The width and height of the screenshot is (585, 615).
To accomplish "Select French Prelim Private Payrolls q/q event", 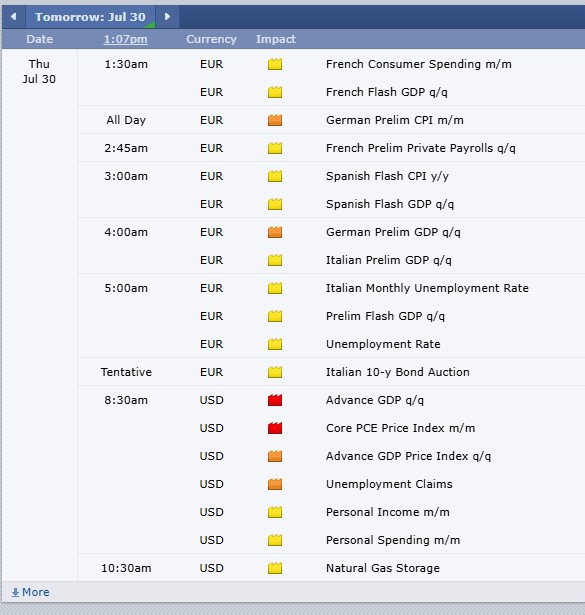I will 421,148.
